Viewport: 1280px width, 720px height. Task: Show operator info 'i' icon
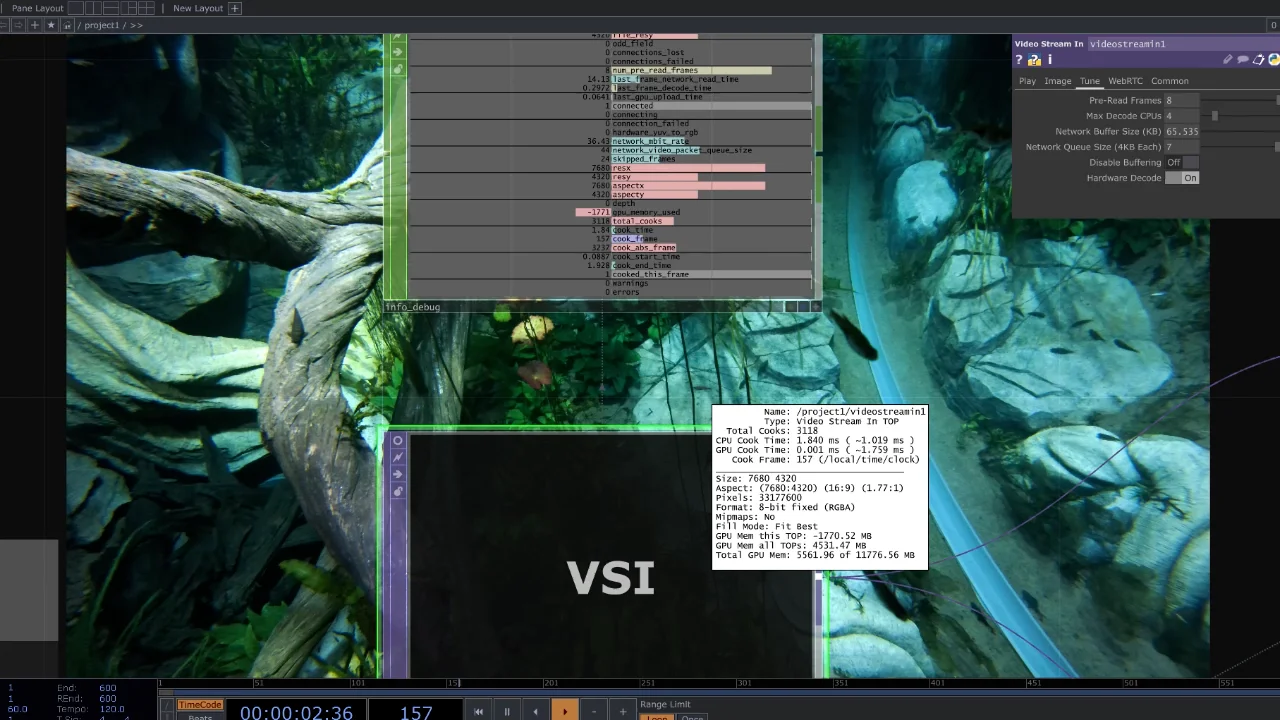pos(1050,60)
